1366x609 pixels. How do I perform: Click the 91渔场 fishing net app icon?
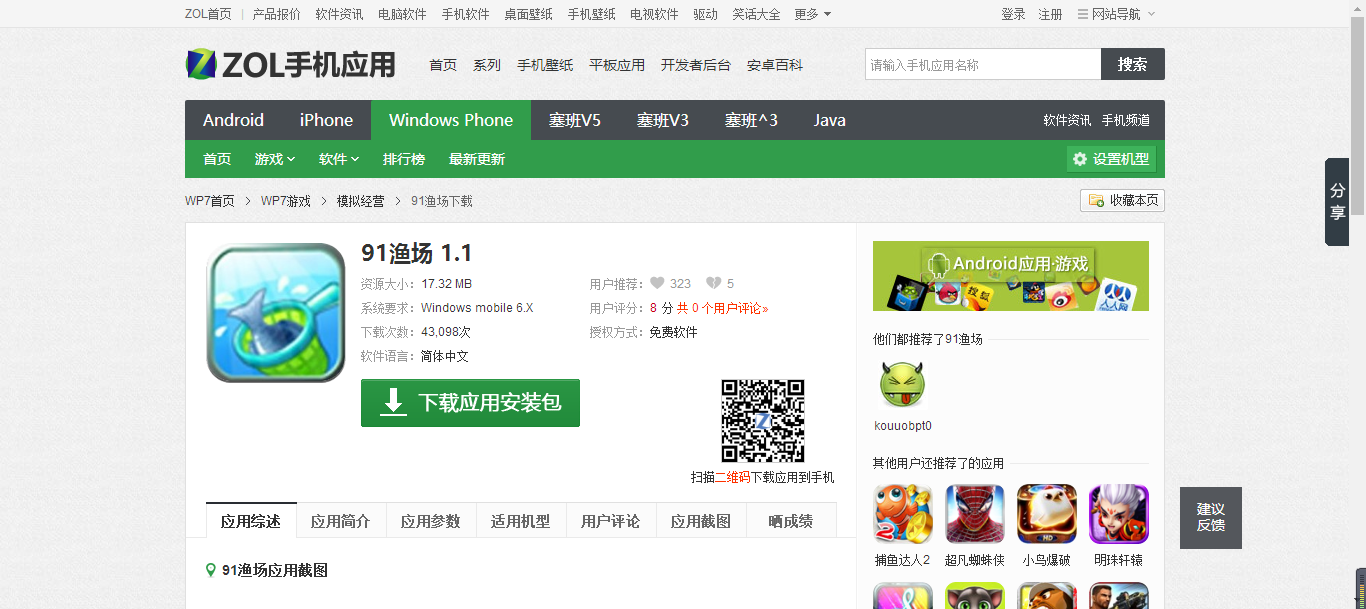coord(276,313)
